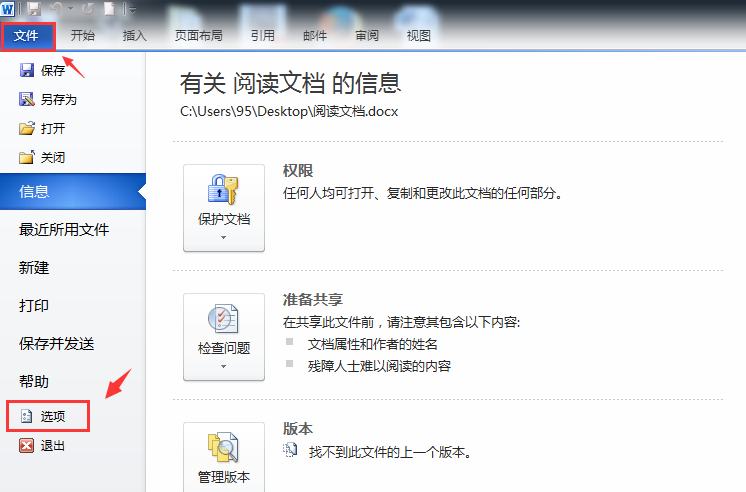The image size is (746, 492).
Task: Open the 管理版本 button
Action: point(224,457)
